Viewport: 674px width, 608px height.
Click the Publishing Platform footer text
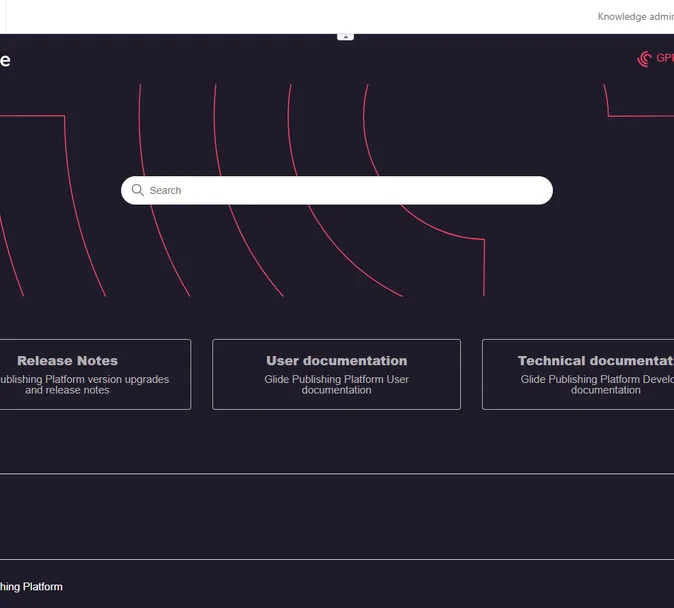pyautogui.click(x=31, y=587)
